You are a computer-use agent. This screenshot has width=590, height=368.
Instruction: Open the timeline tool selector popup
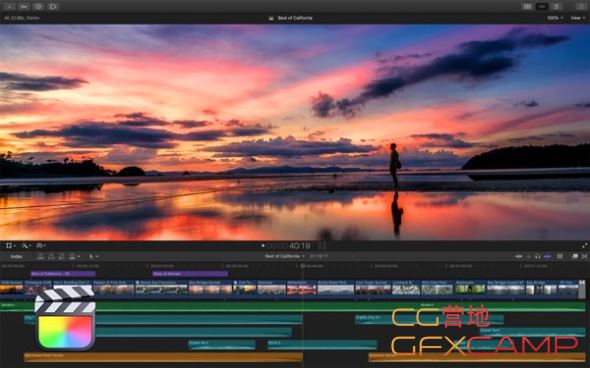[93, 256]
